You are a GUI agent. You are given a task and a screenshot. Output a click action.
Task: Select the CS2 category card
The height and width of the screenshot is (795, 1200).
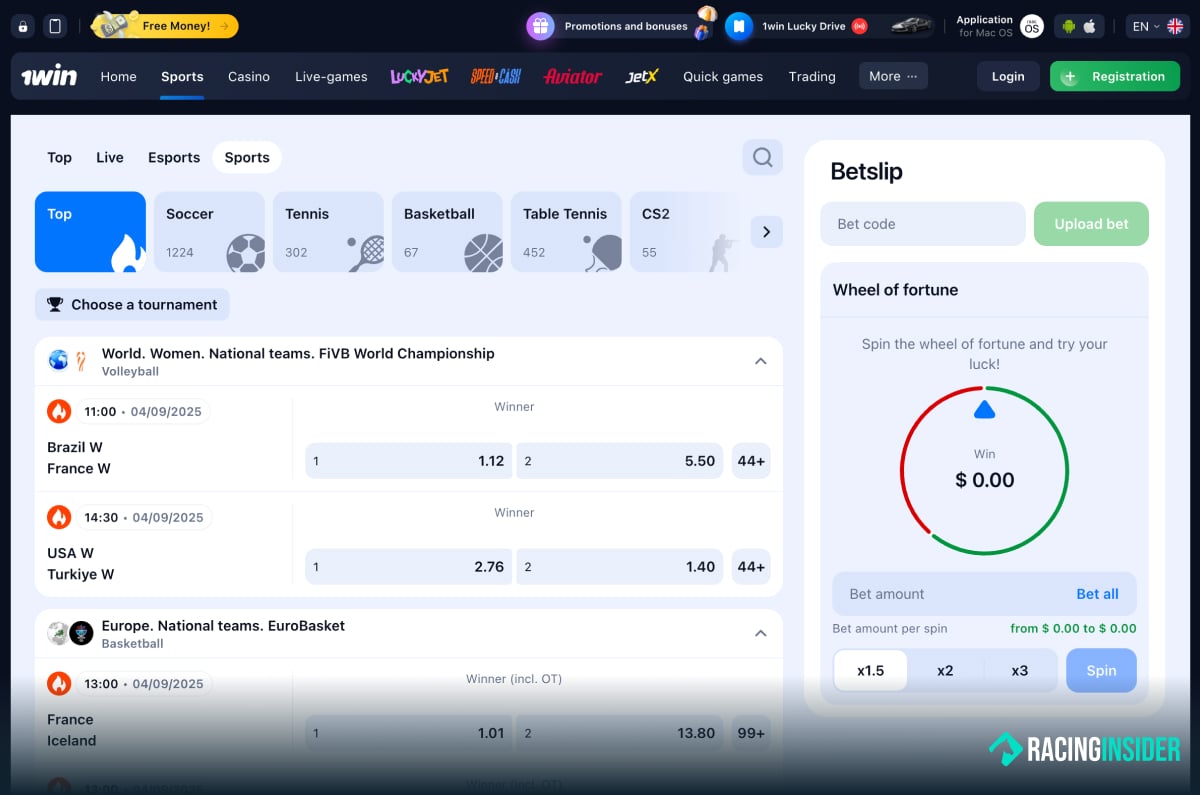[x=685, y=232]
